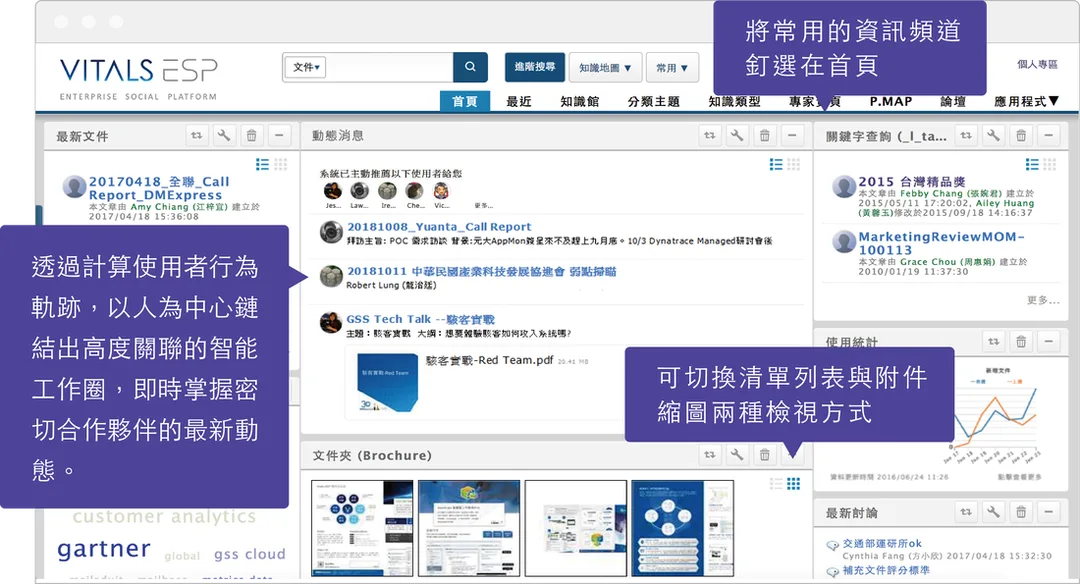Refresh the 文件夾 (Brochure) panel
Viewport: 1080px width, 584px height.
[709, 455]
